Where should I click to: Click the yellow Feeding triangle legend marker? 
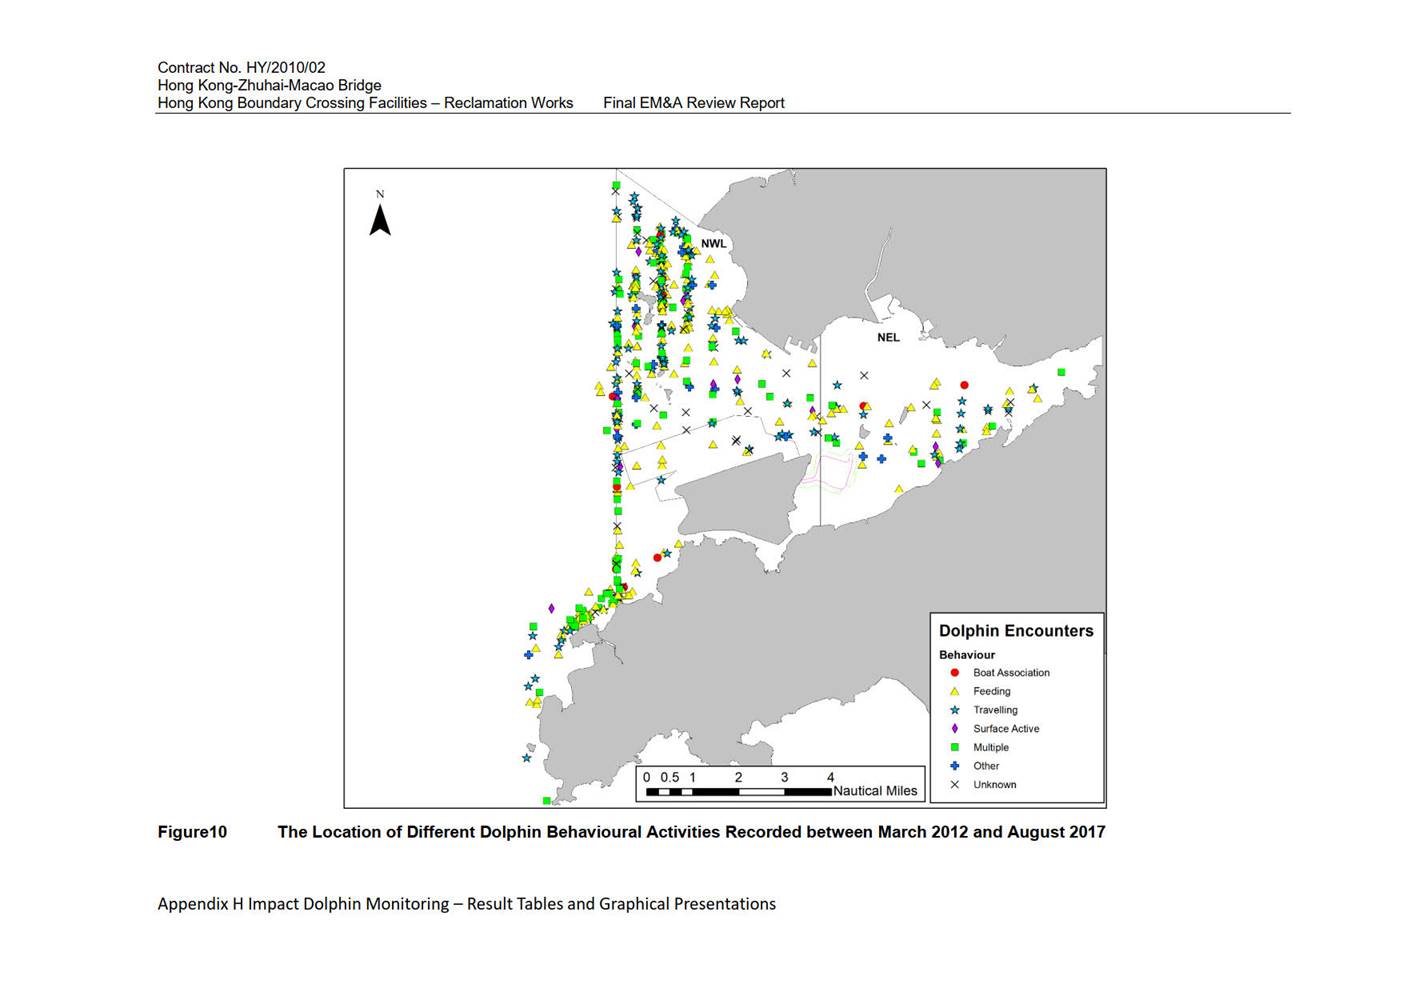coord(954,691)
